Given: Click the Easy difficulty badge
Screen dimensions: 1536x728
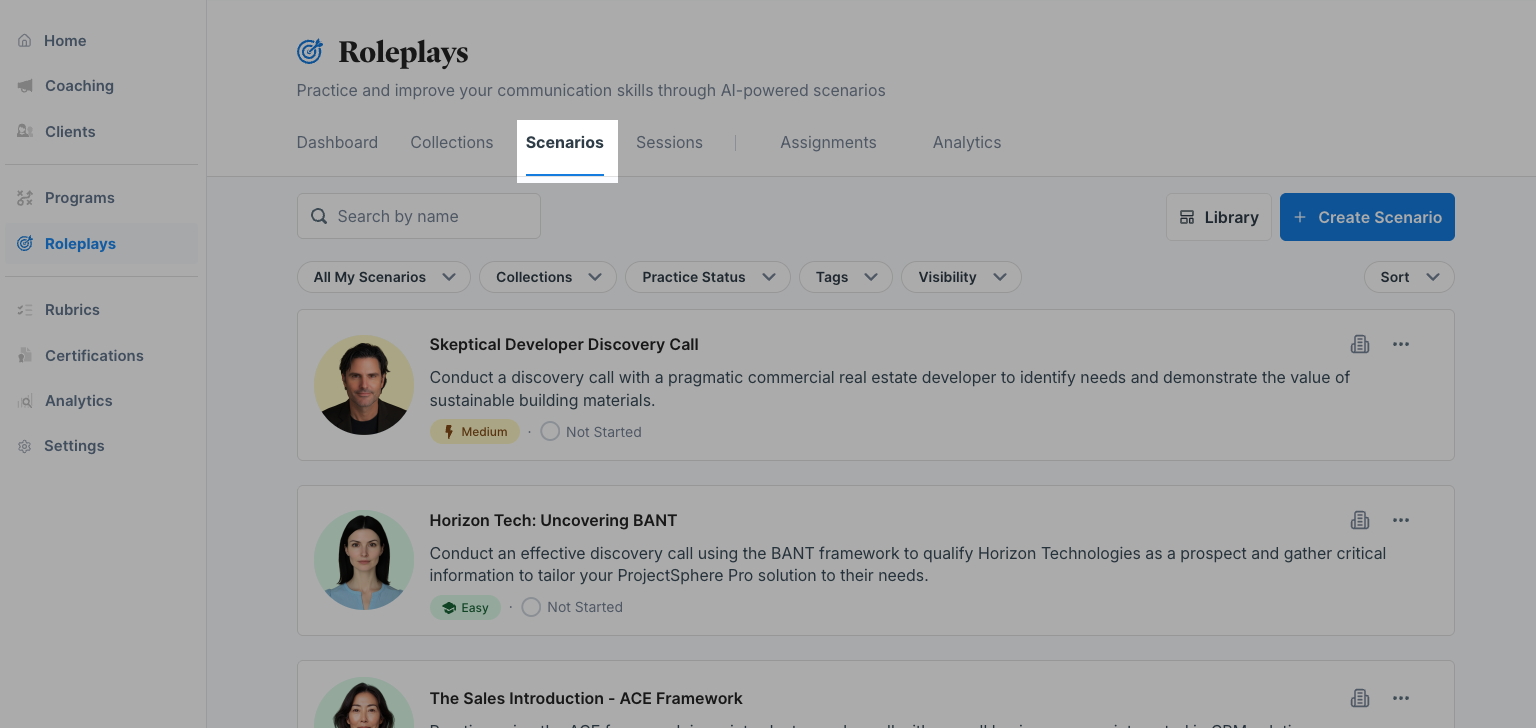Looking at the screenshot, I should coord(465,607).
